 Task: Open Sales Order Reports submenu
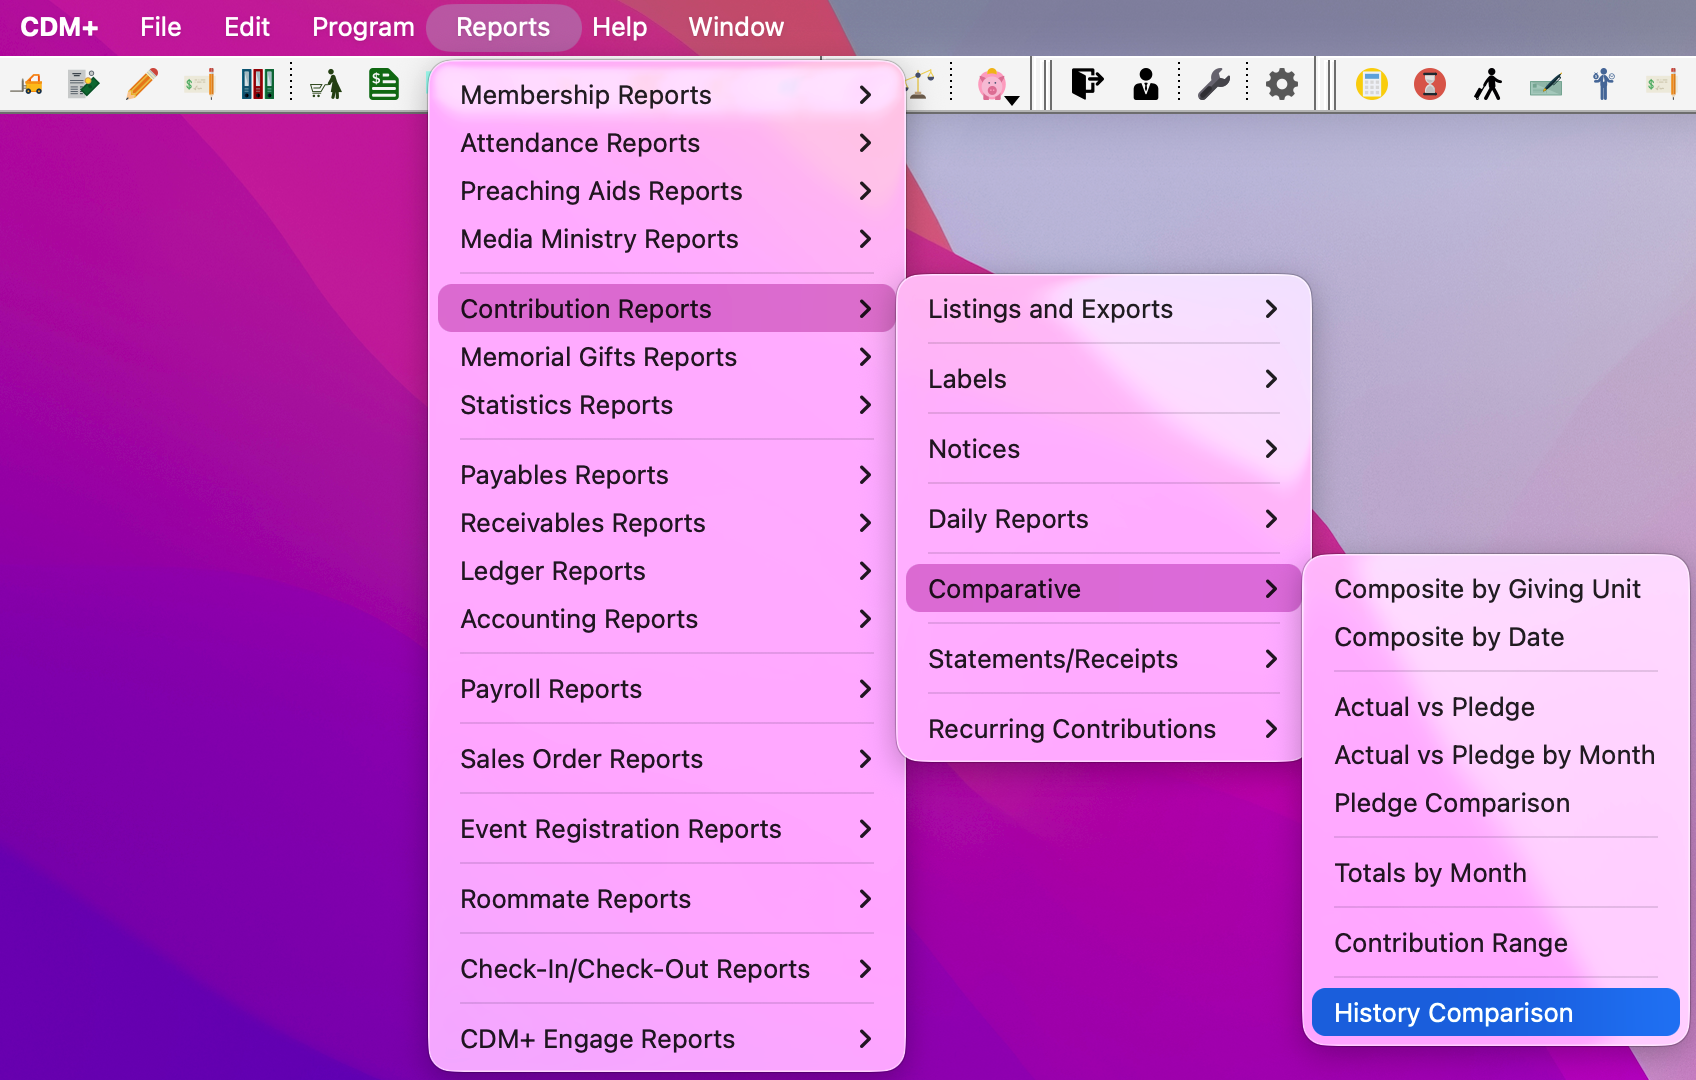pyautogui.click(x=666, y=759)
